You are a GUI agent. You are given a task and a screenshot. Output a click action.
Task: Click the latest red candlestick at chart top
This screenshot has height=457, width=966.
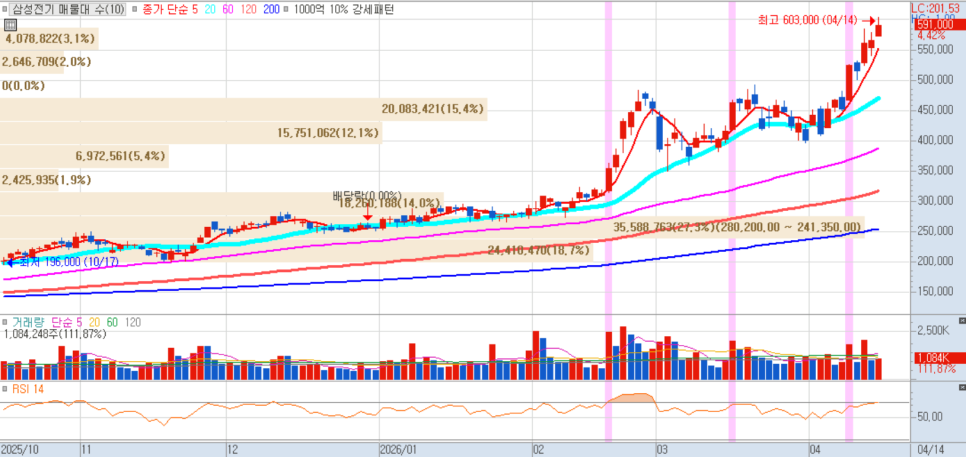(x=879, y=29)
